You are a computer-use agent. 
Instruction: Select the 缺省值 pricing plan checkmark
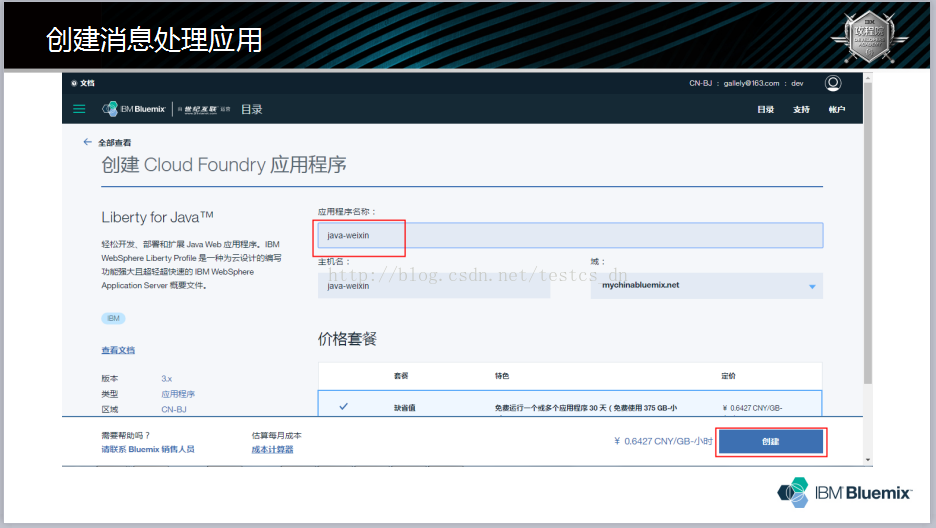(x=343, y=406)
